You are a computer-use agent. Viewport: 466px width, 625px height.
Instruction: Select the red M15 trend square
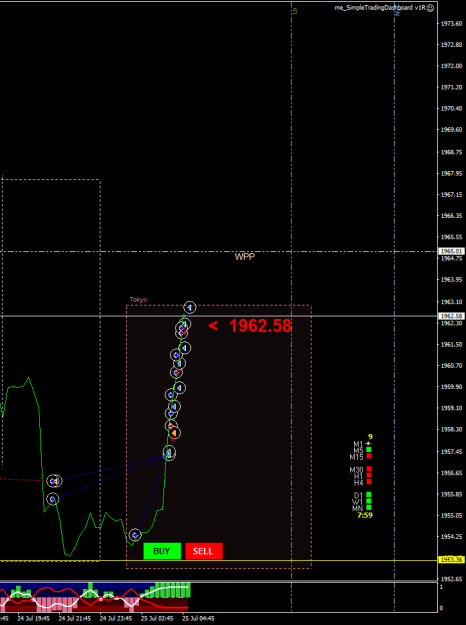(369, 456)
